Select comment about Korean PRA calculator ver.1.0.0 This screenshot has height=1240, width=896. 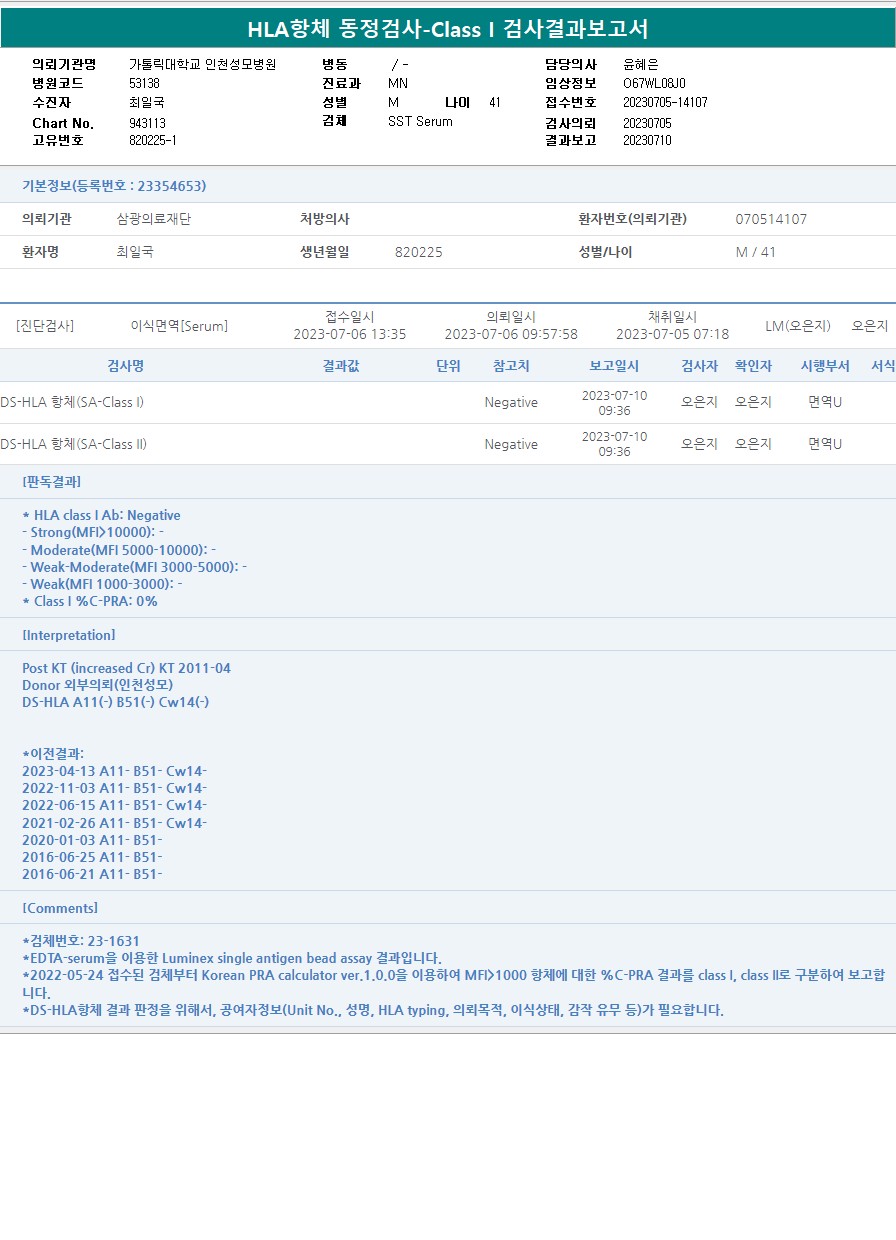pyautogui.click(x=453, y=983)
